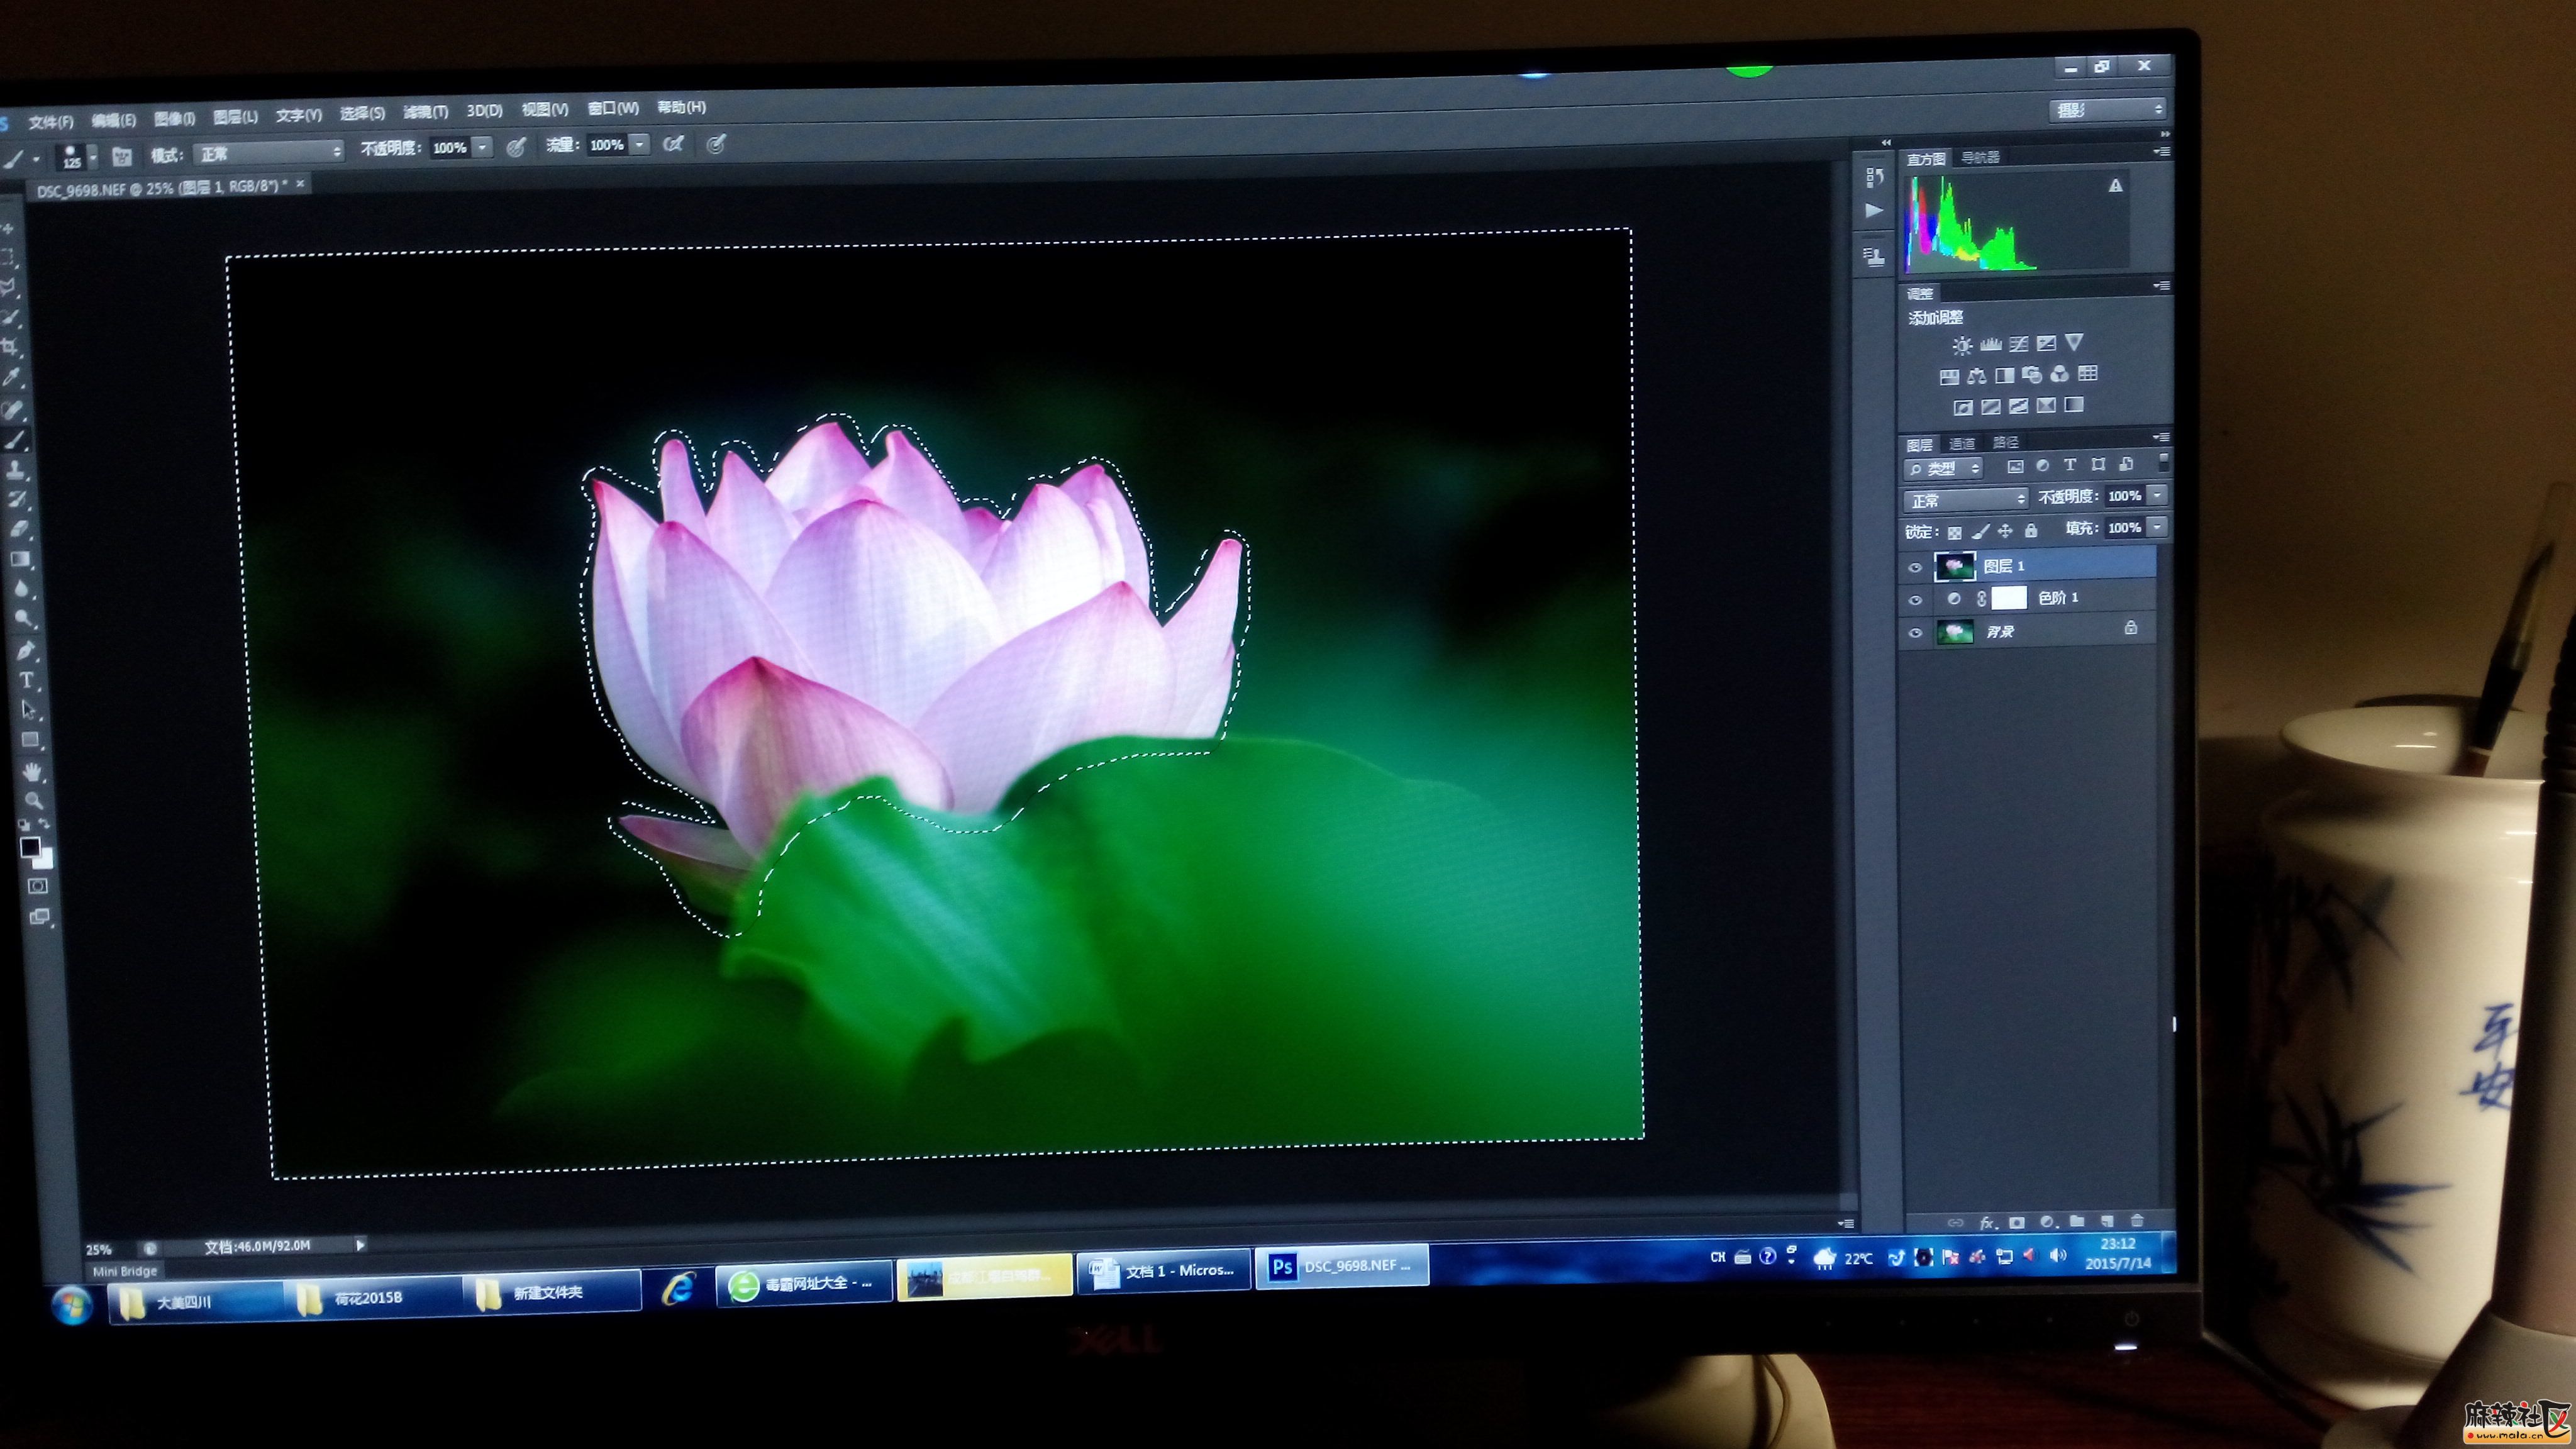
Task: Select the Zoom magnifier tool
Action: click(x=34, y=800)
